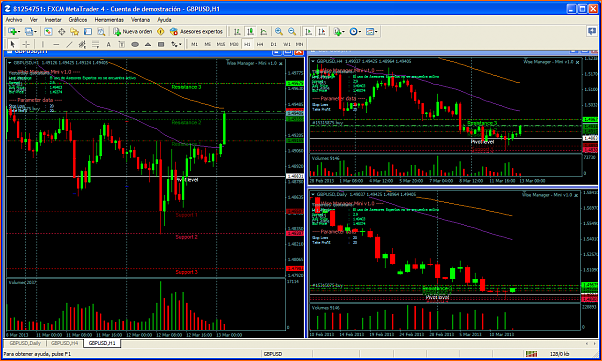
Task: Switch to the GBPUSD,Daily chart tab
Action: [x=25, y=343]
